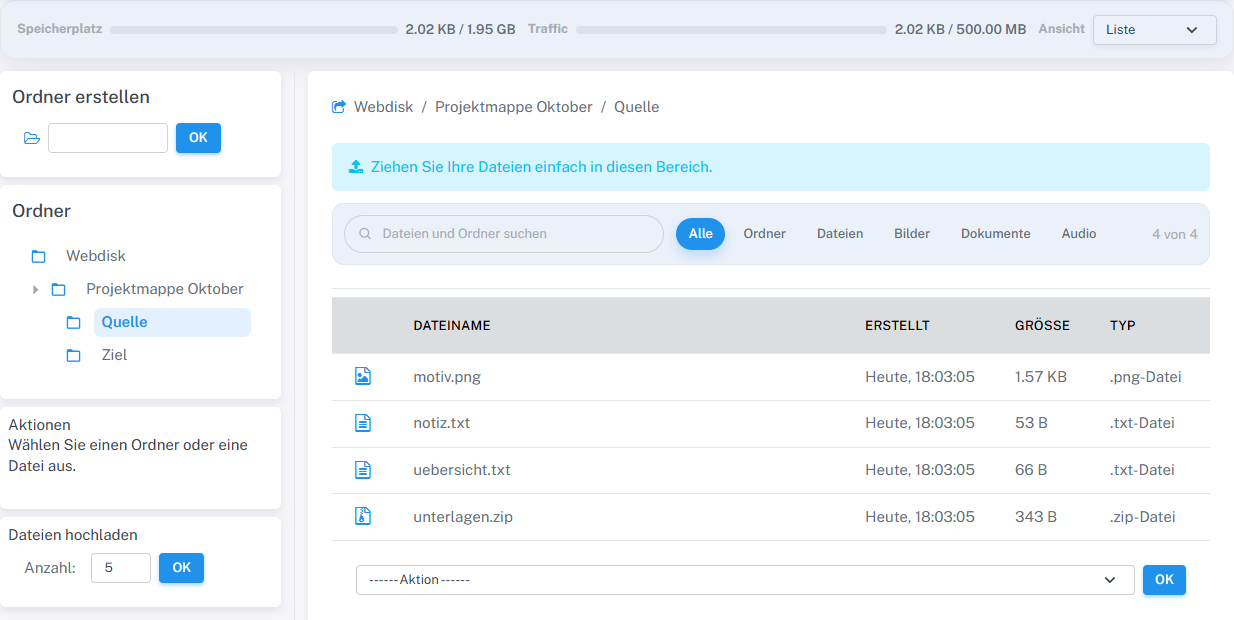Click OK beside the Aktion dropdown
This screenshot has width=1234, height=620.
pyautogui.click(x=1164, y=580)
